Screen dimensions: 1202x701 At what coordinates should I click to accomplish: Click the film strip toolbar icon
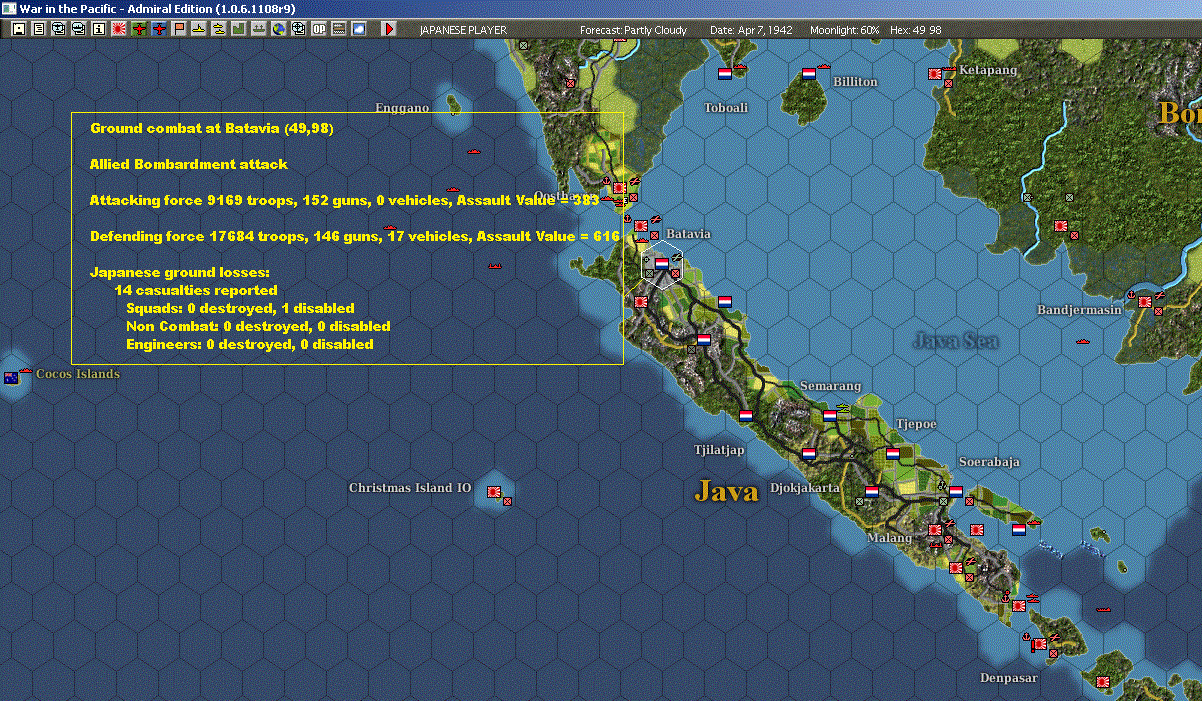[338, 29]
